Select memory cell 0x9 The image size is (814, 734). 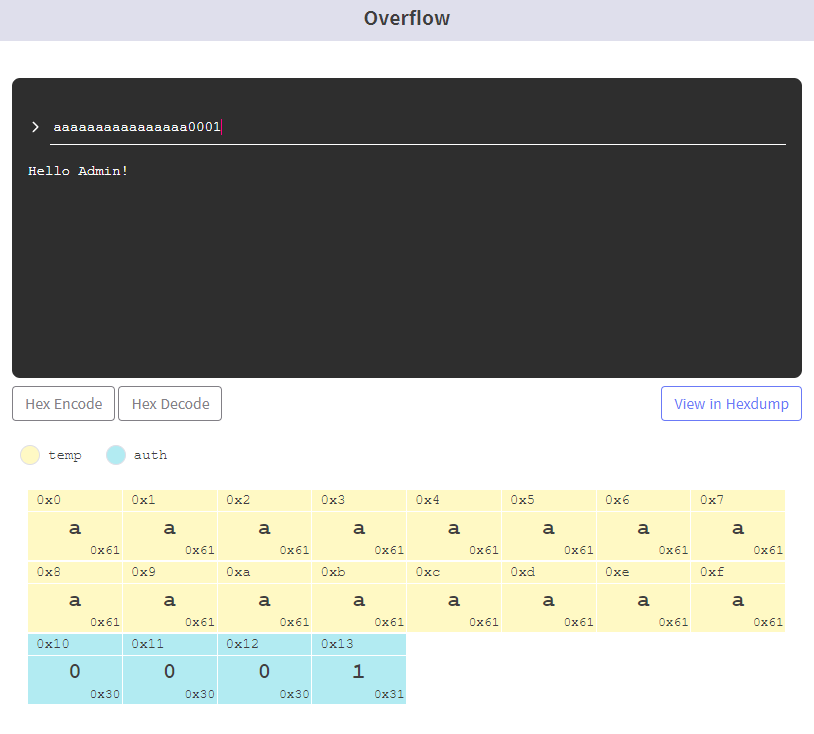(170, 597)
